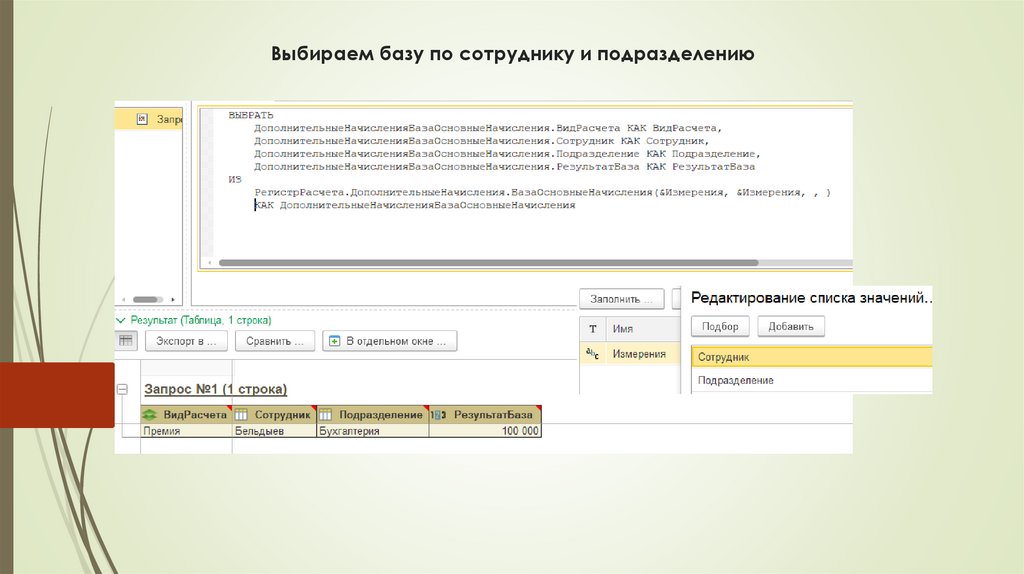The height and width of the screenshot is (574, 1024).
Task: Click the Подразделение column header in result
Action: tap(372, 415)
